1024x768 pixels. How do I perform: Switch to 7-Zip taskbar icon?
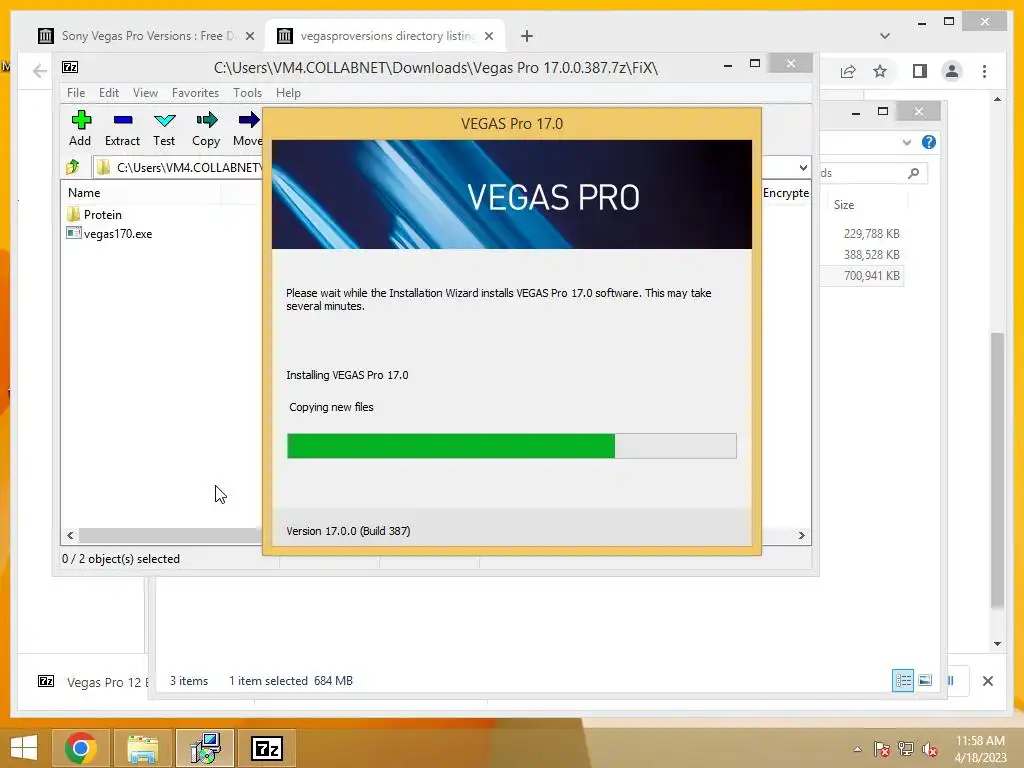coord(267,748)
